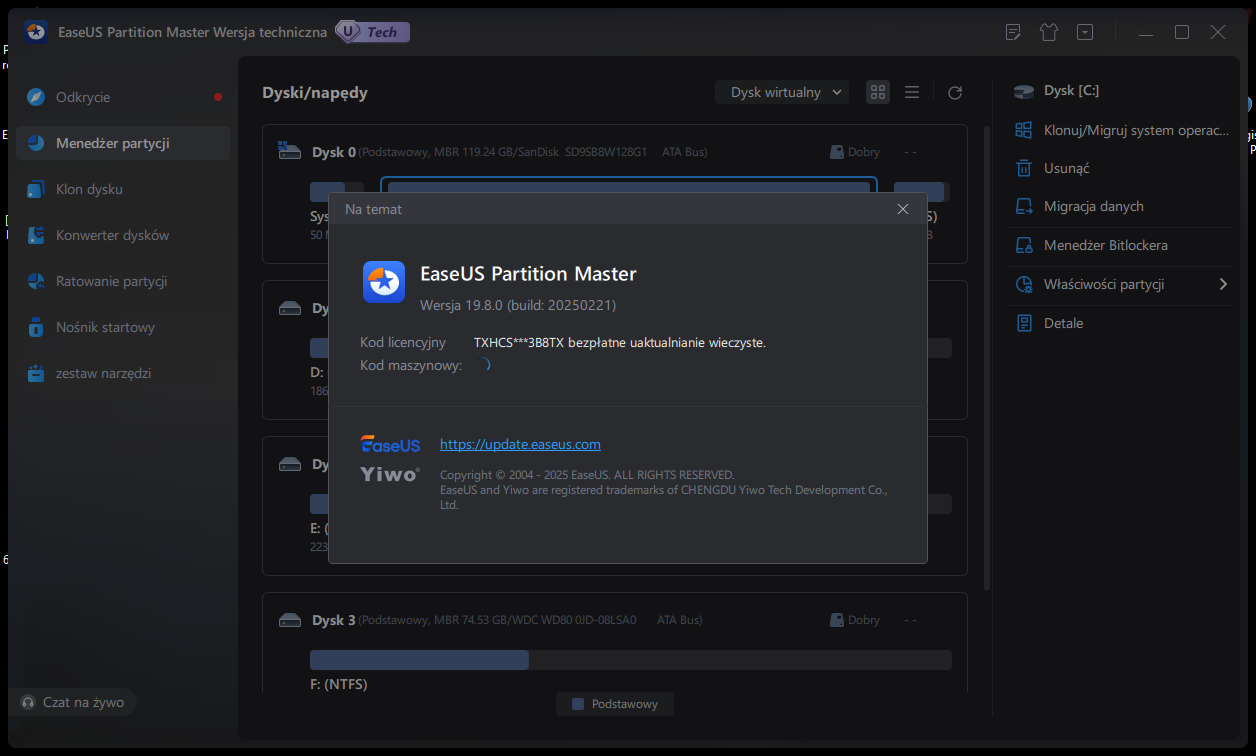Click the Odkrycie compass icon
1256x756 pixels.
pyautogui.click(x=36, y=97)
